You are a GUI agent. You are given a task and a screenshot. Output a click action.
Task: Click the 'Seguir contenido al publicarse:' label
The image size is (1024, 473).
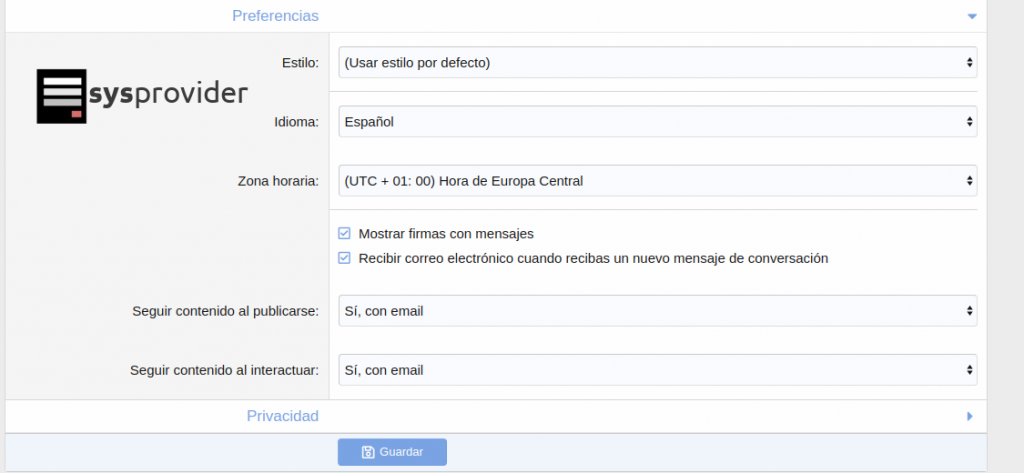pyautogui.click(x=225, y=311)
